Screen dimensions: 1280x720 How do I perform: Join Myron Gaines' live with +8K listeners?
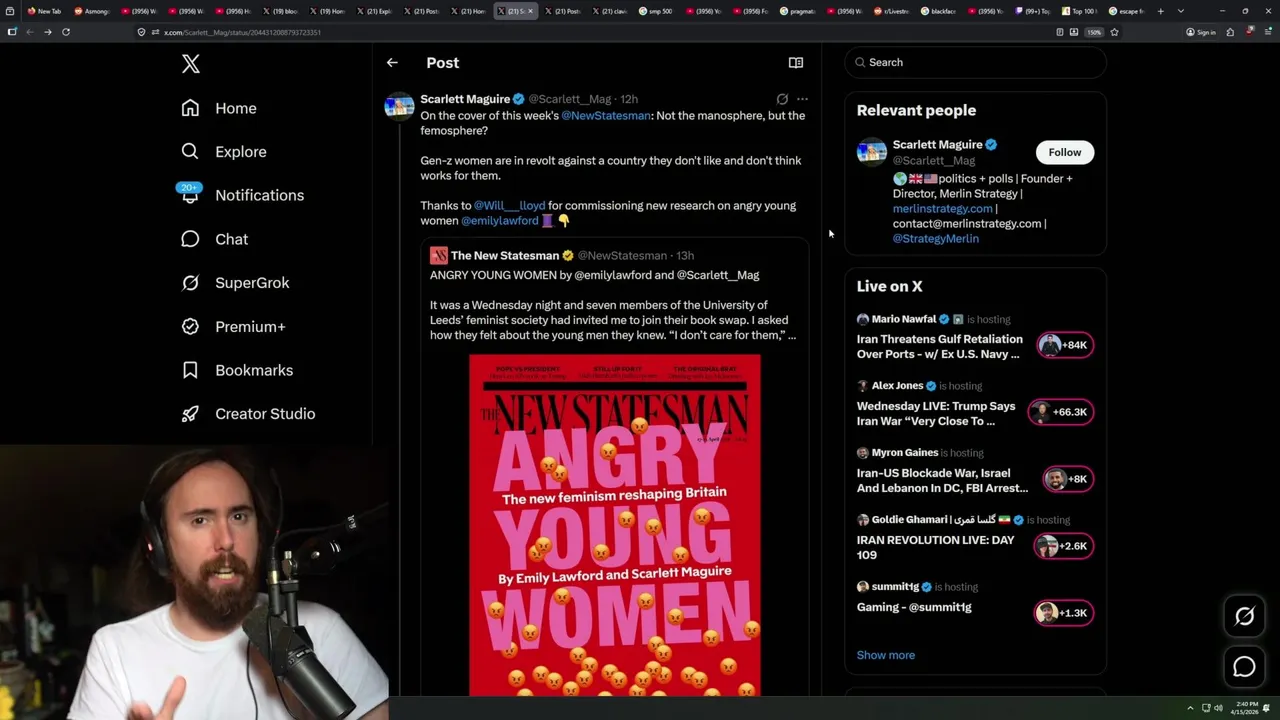click(1068, 479)
